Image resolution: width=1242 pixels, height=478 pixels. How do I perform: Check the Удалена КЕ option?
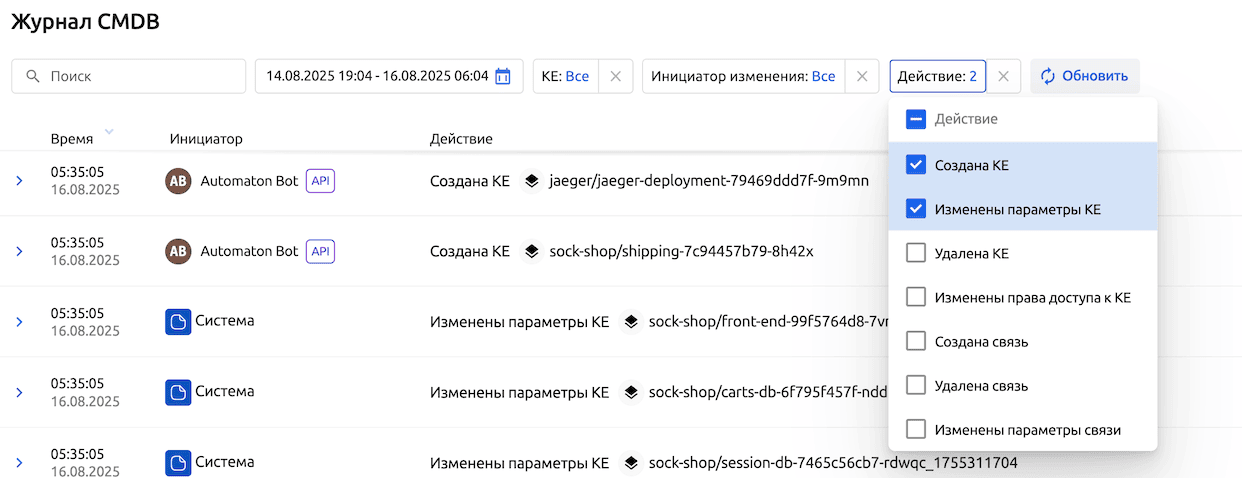[x=915, y=253]
